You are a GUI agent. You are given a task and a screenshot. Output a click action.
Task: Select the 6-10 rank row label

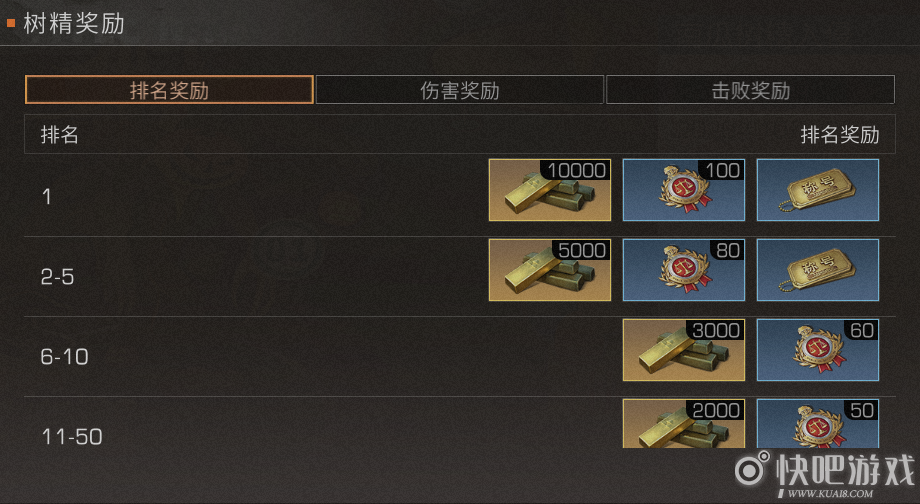[x=65, y=356]
